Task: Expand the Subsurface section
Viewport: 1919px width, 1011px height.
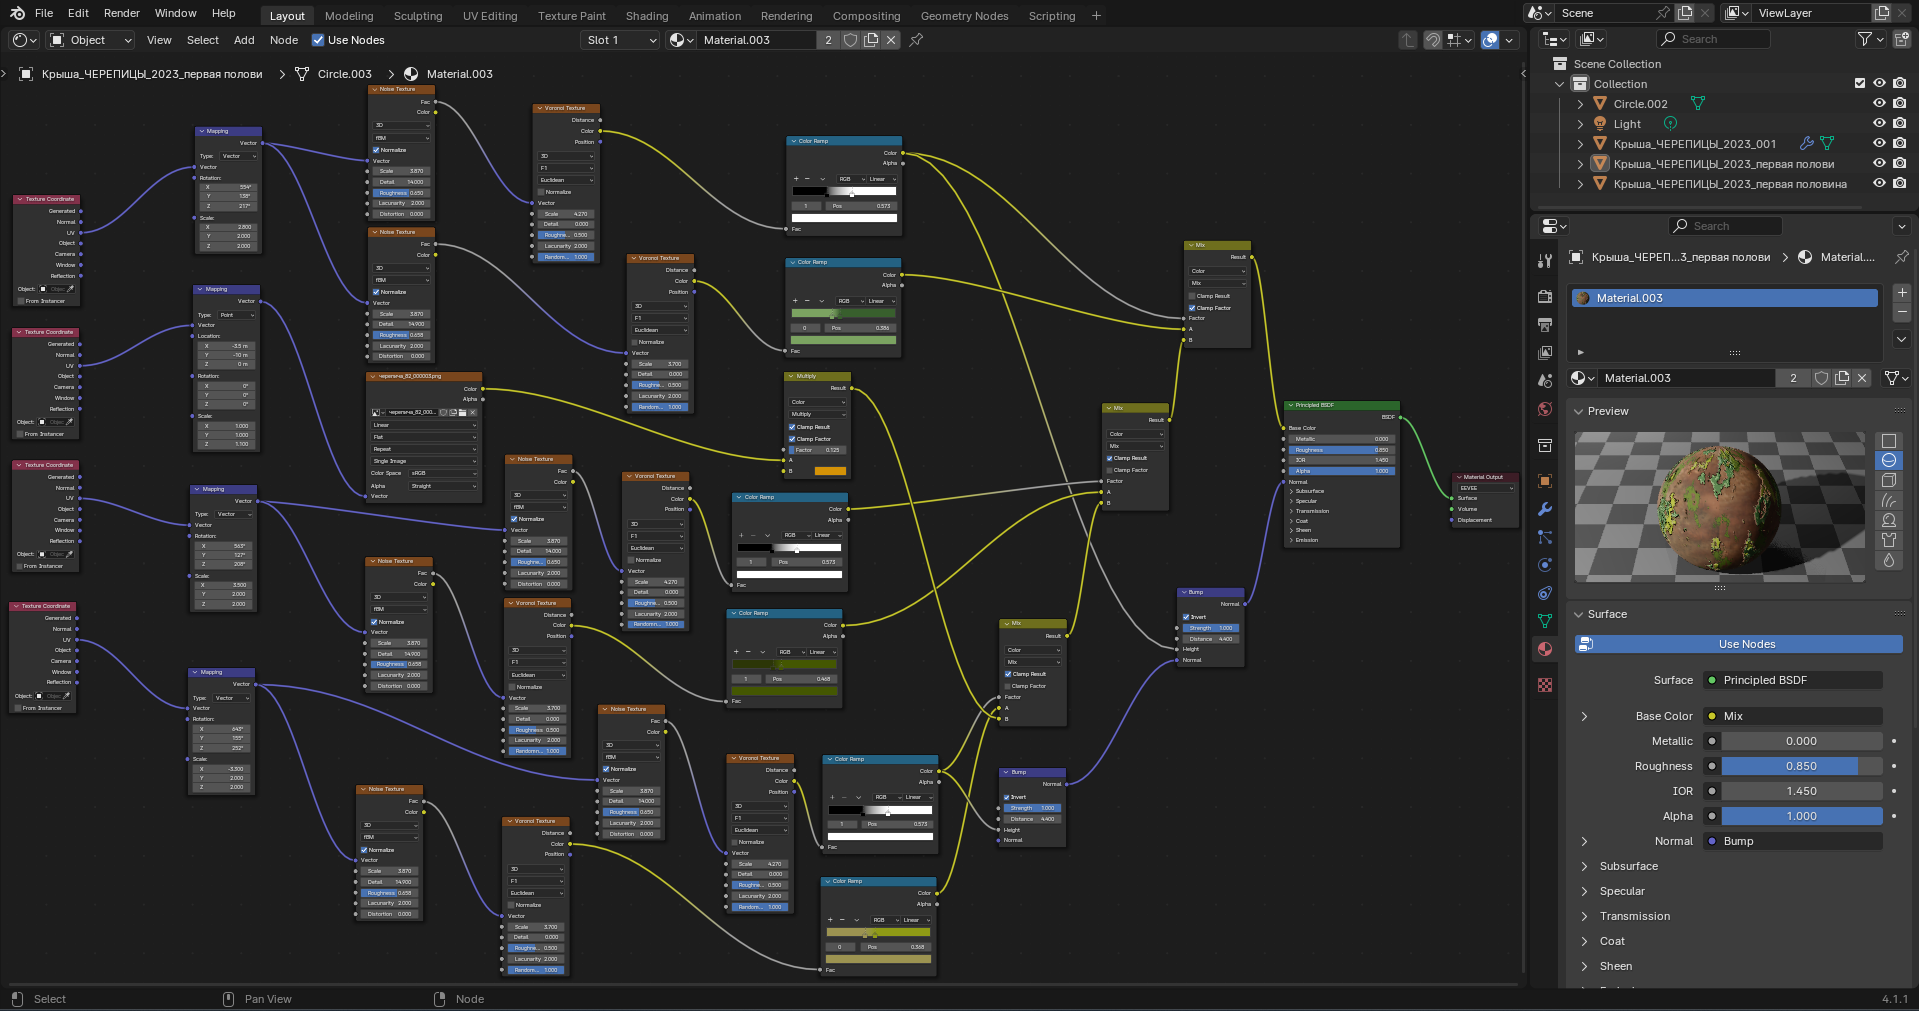Action: point(1584,866)
